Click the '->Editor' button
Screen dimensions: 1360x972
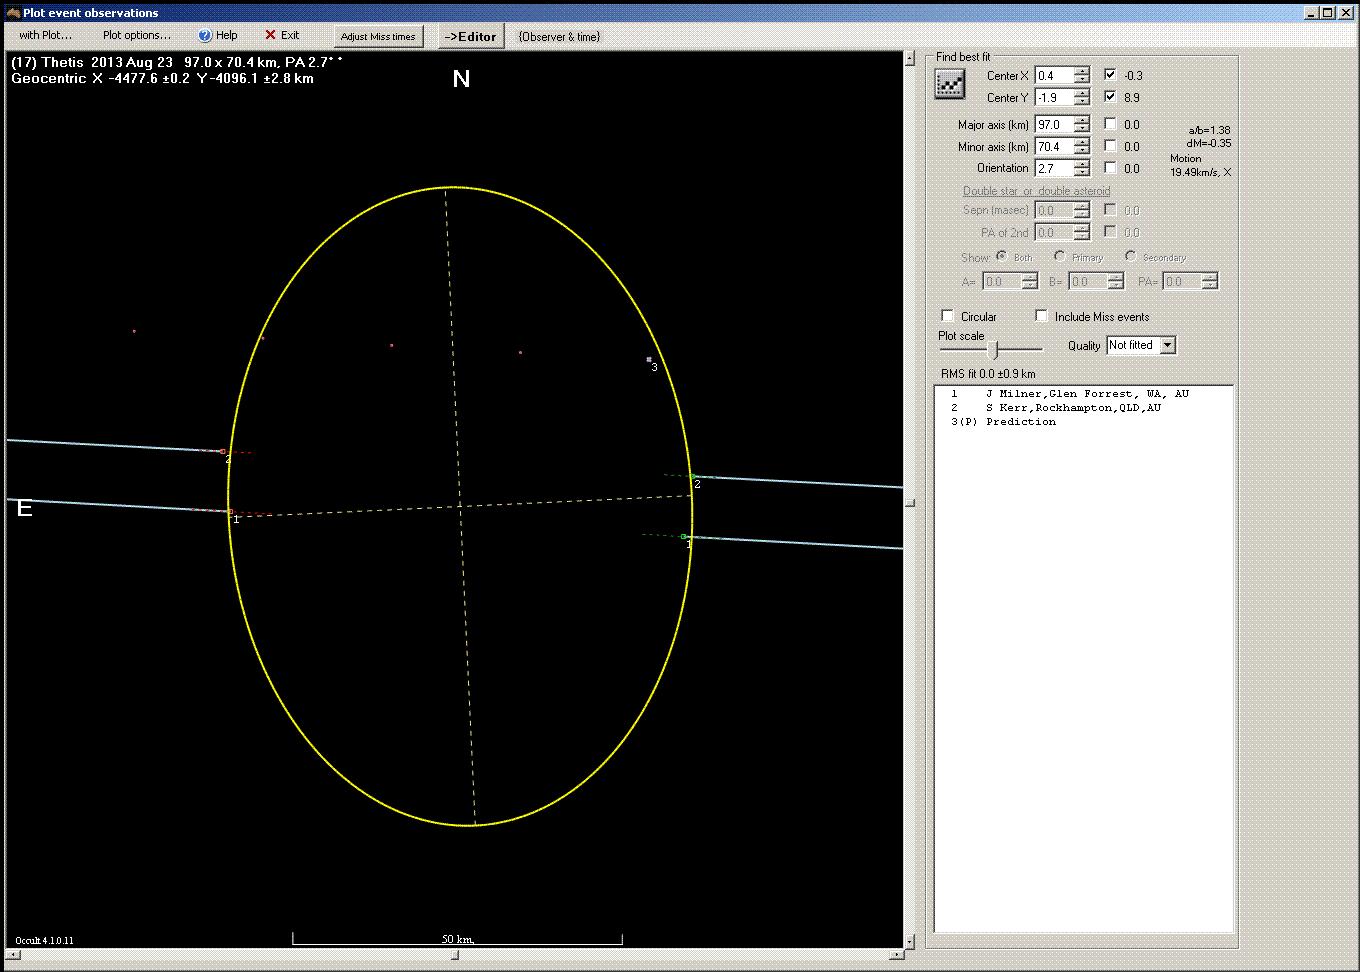point(470,36)
